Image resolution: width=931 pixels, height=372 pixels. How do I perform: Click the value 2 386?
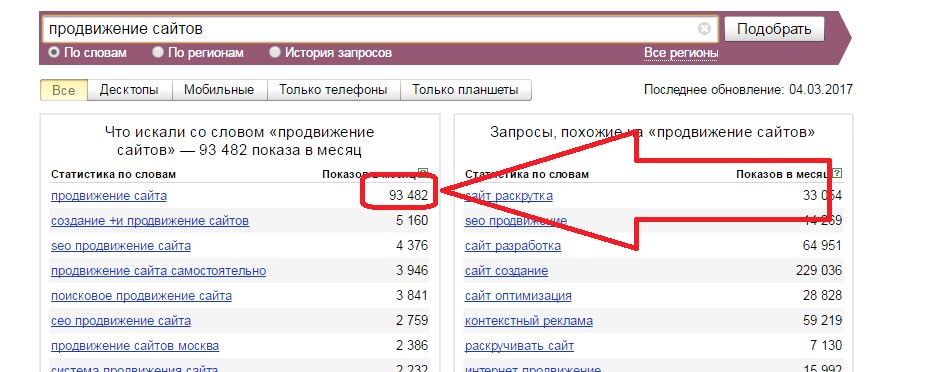[x=412, y=346]
